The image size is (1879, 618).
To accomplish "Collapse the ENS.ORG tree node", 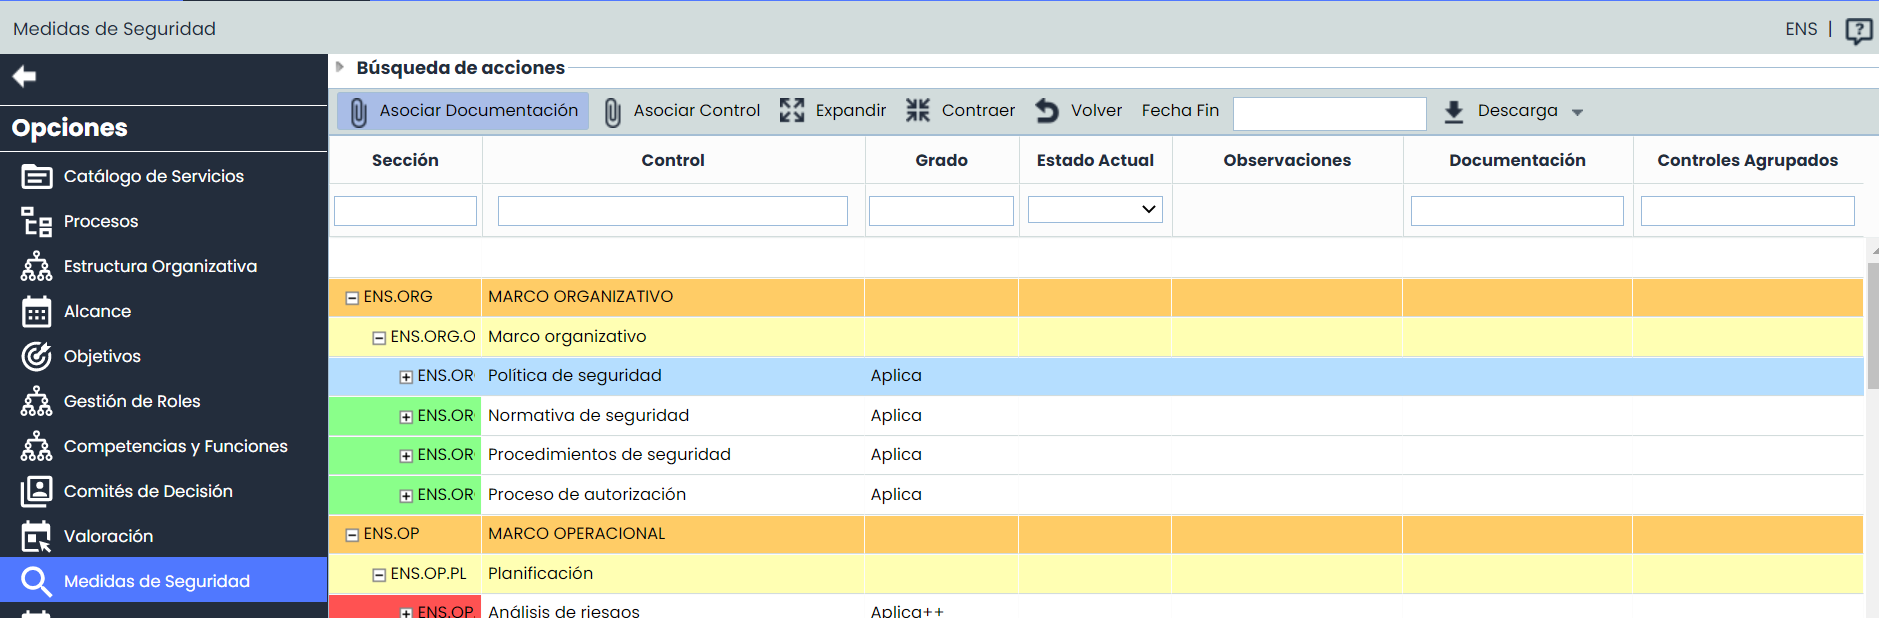I will coord(352,298).
